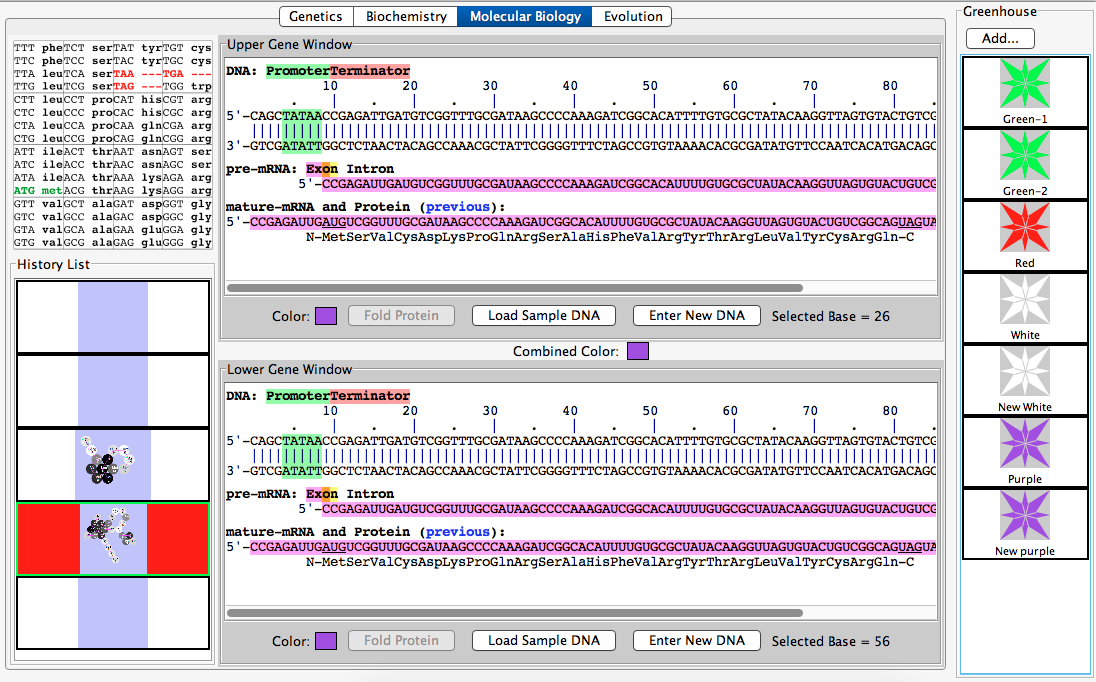Choose the White flower icon
The height and width of the screenshot is (682, 1096).
(x=1024, y=300)
